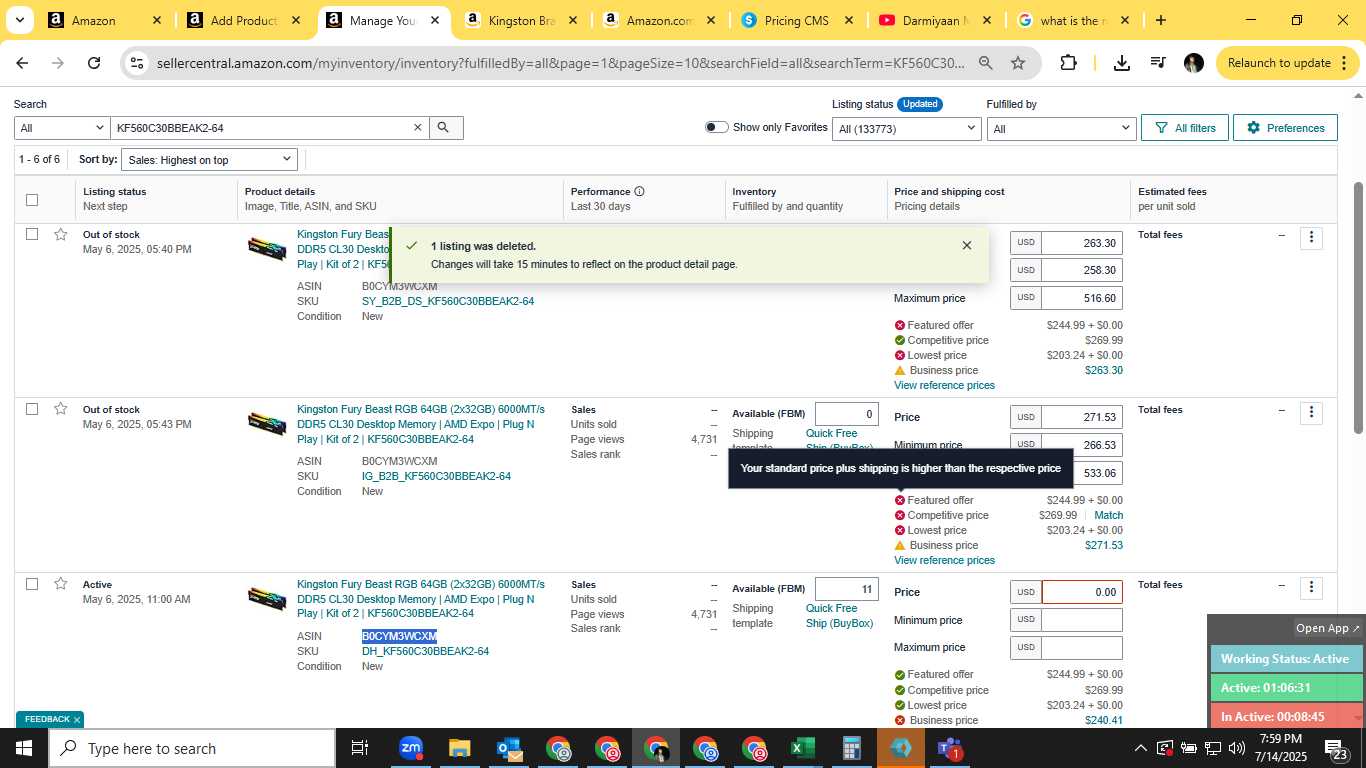The image size is (1366, 768).
Task: Favorite the SY_B2B_DS listing star
Action: [x=61, y=234]
